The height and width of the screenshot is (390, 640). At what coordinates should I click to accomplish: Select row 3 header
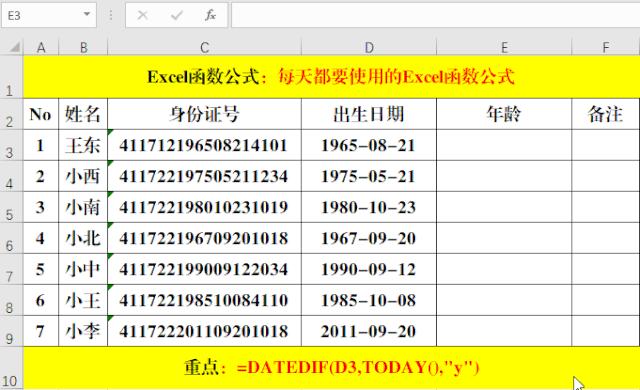coord(11,145)
